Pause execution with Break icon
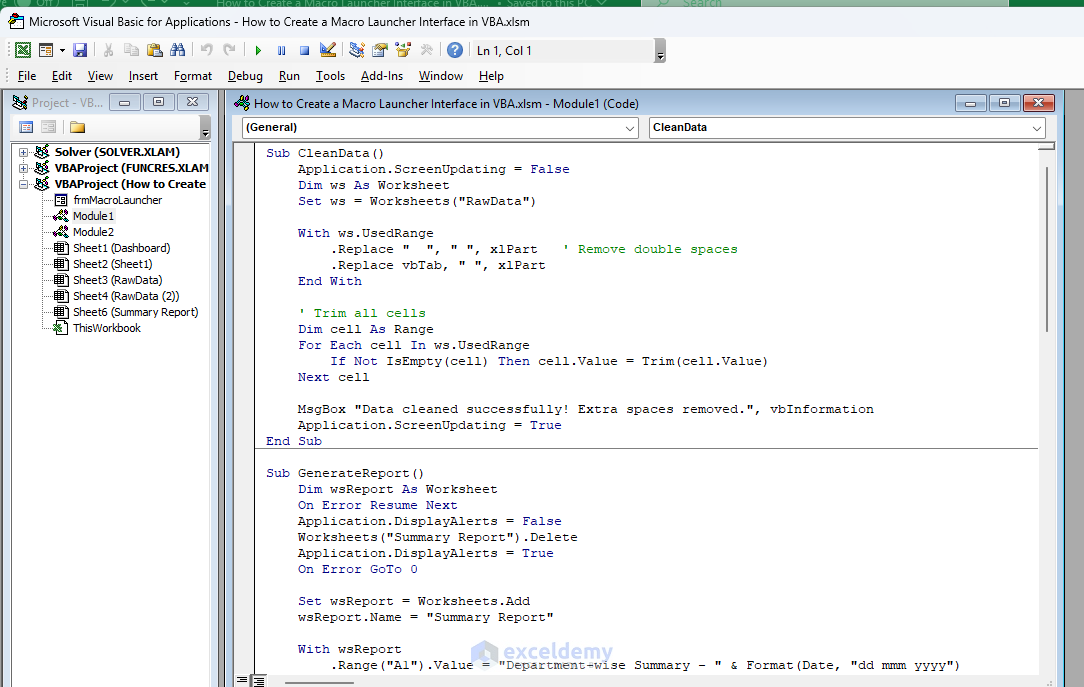 tap(281, 50)
